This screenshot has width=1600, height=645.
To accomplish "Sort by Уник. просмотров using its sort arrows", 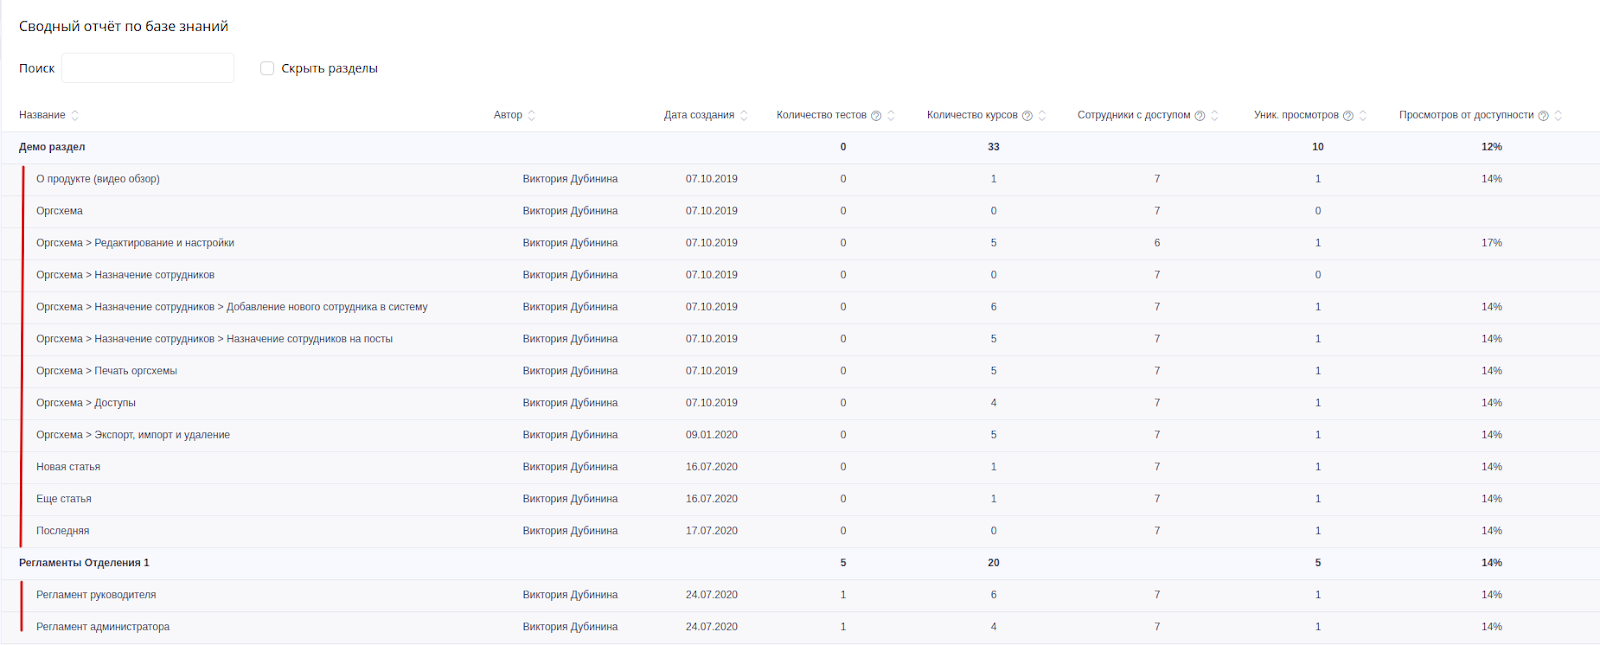I will [1363, 116].
